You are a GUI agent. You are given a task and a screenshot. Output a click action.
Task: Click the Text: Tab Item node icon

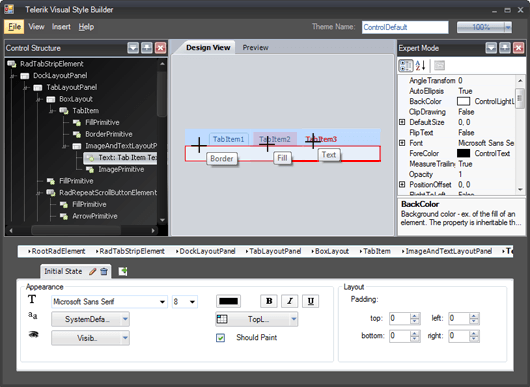[90, 158]
